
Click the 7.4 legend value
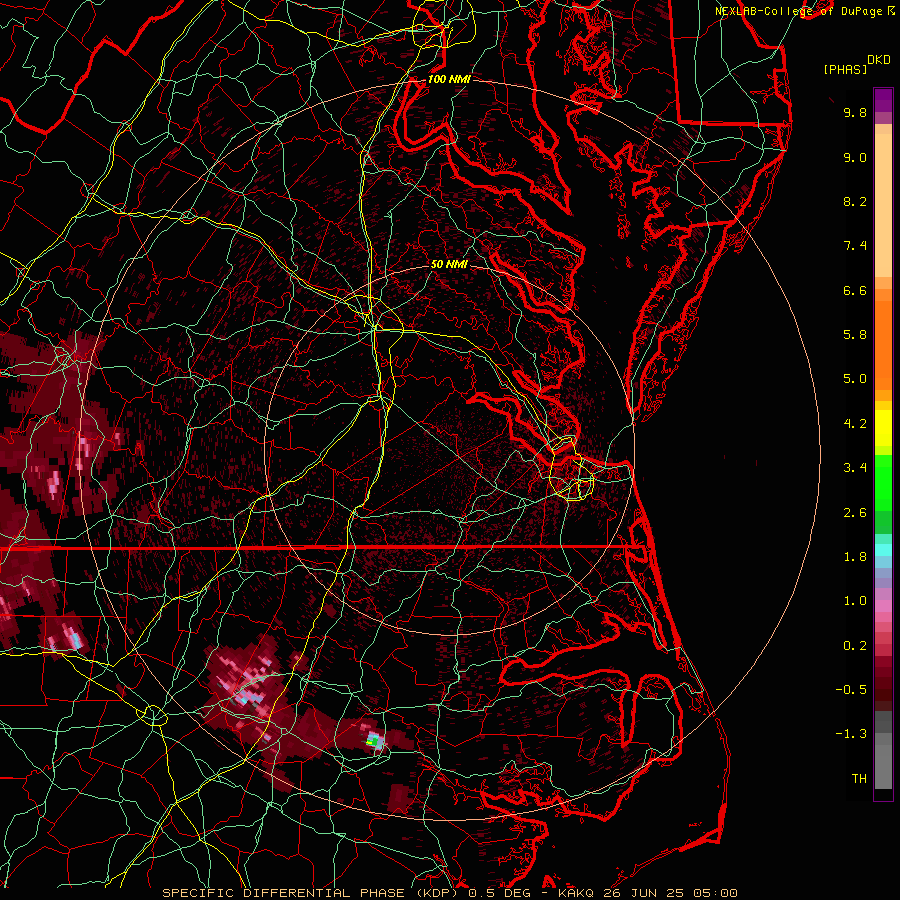tap(855, 246)
